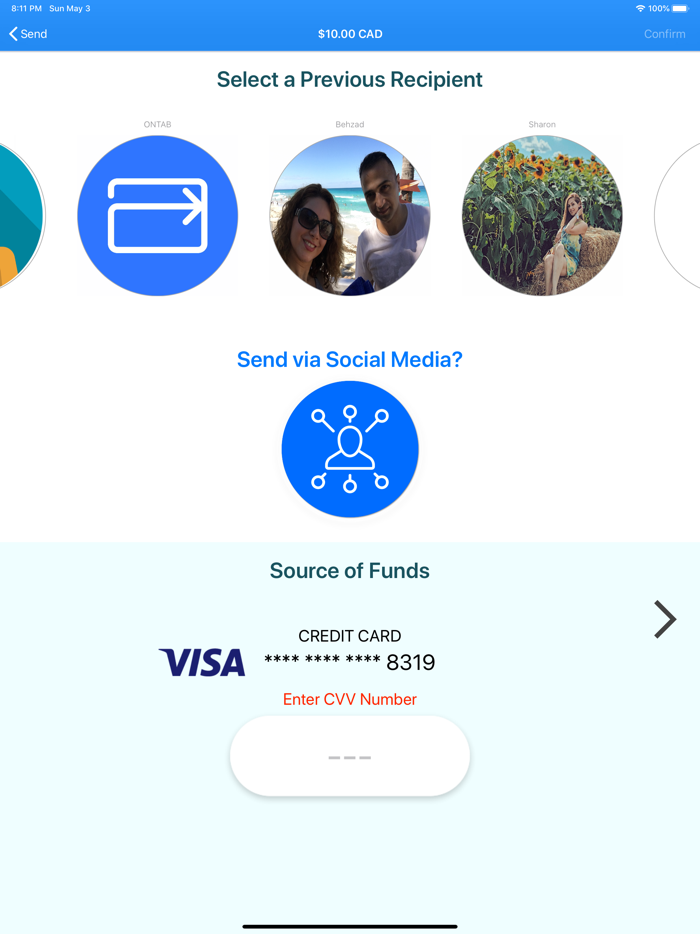Expand source of funds with right chevron
Viewport: 700px width, 934px height.
(665, 619)
